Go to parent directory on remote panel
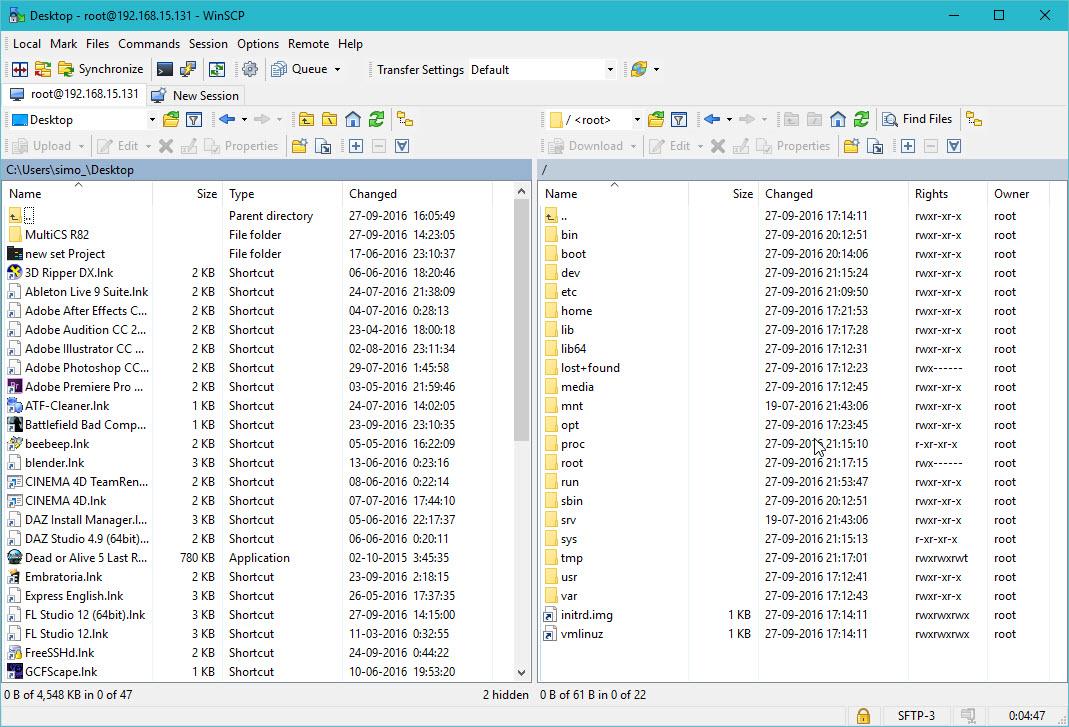Viewport: 1069px width, 727px height. coord(790,118)
